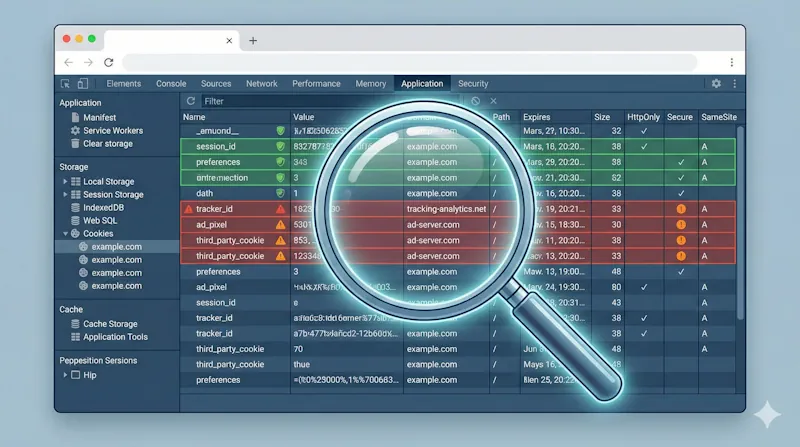Toggle HttpOnly check in size 80 ad_pixel row

tap(644, 287)
